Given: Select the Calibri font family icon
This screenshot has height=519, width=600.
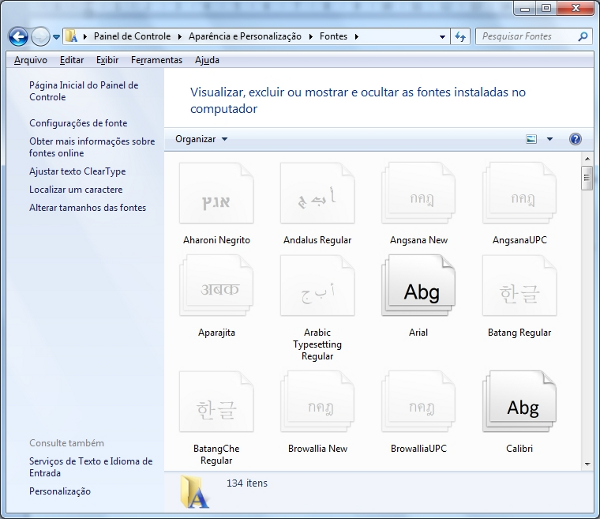Looking at the screenshot, I should [519, 401].
